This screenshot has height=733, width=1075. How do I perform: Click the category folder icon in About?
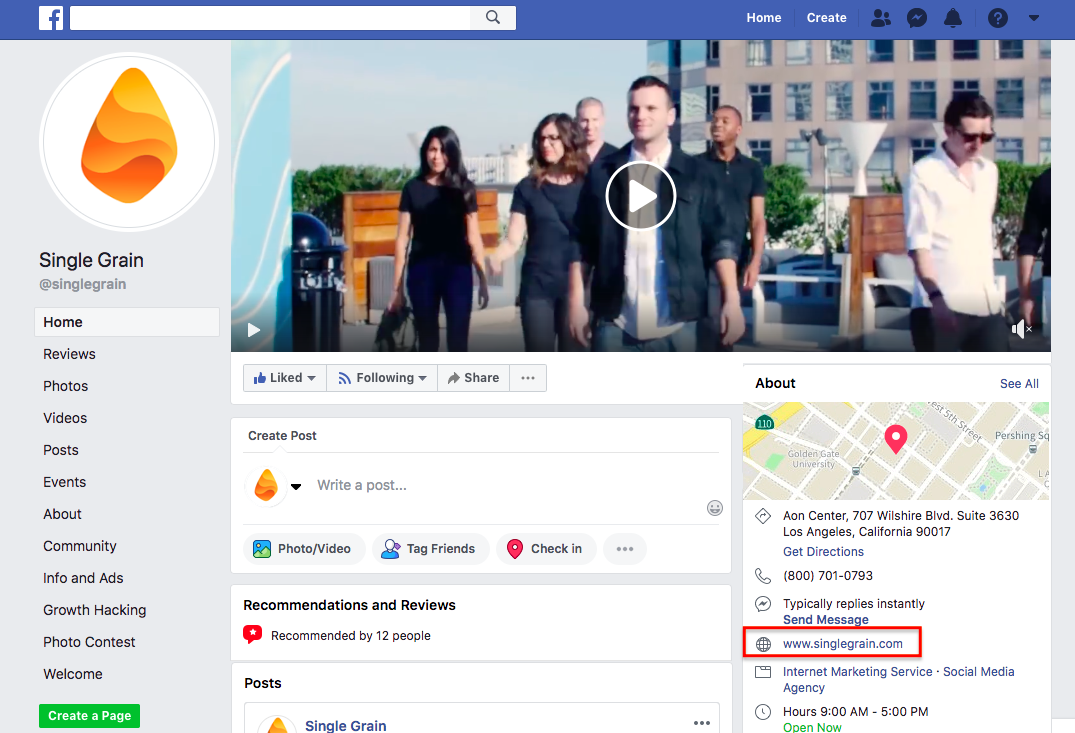[762, 672]
